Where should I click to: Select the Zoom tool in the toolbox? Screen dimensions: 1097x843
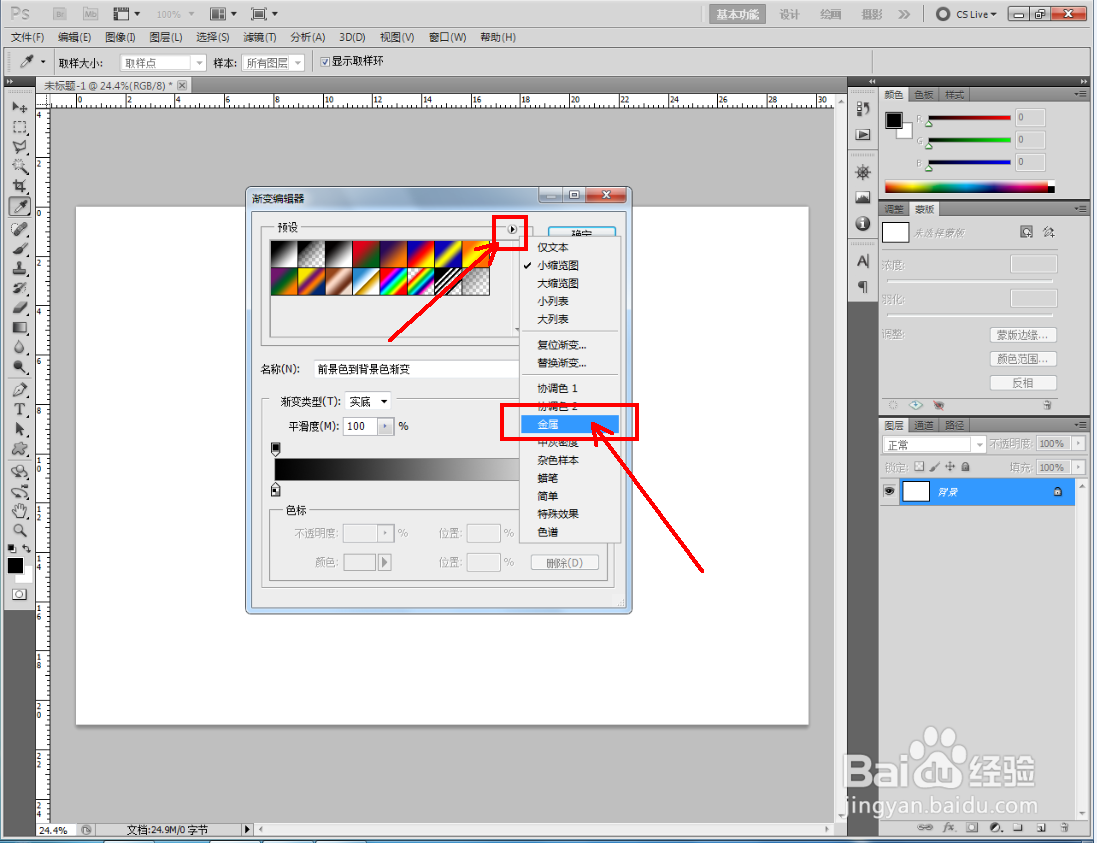(x=20, y=530)
